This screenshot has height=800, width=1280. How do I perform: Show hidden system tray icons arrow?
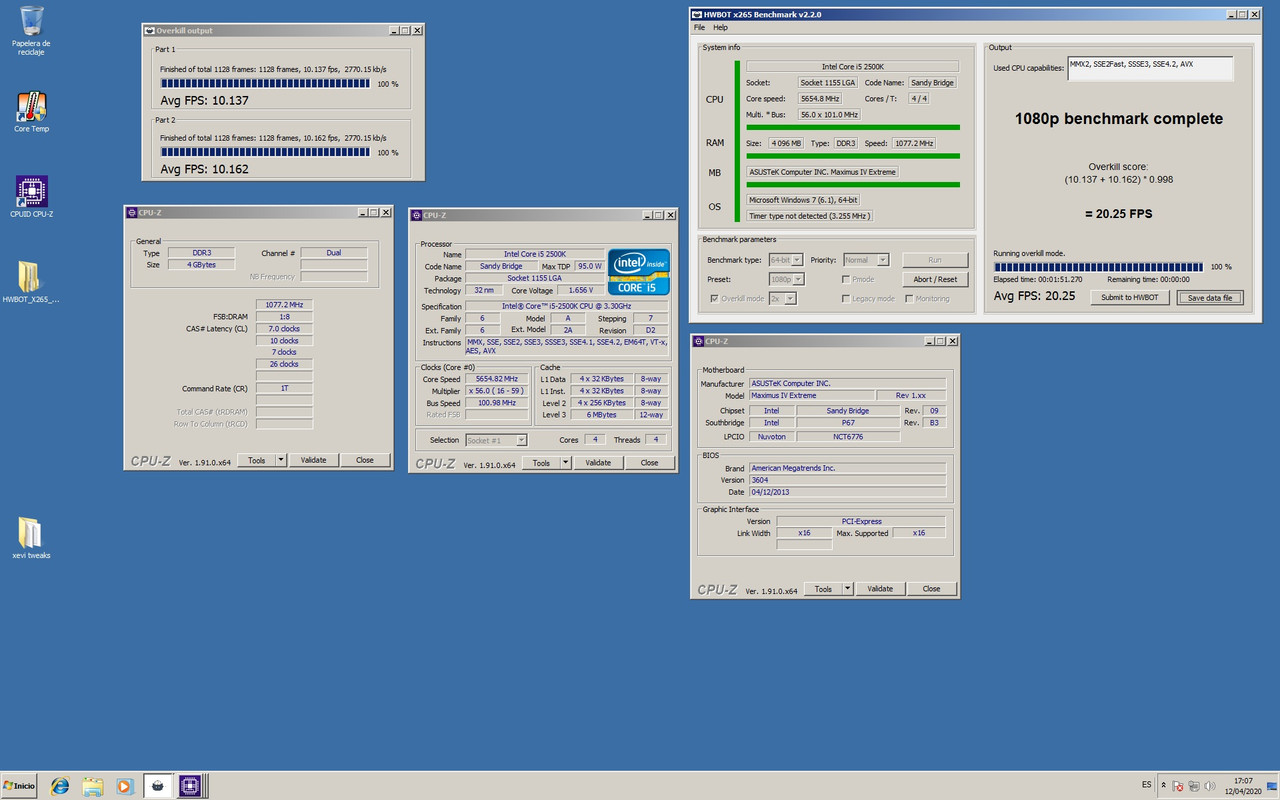1164,786
